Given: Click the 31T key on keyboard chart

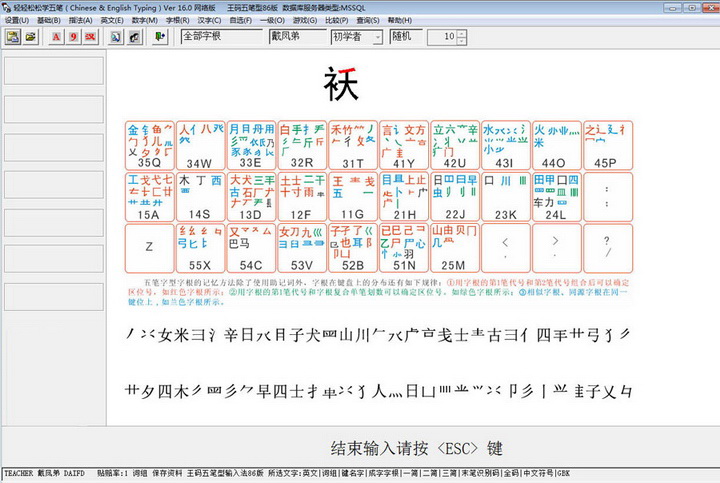Looking at the screenshot, I should point(353,146).
